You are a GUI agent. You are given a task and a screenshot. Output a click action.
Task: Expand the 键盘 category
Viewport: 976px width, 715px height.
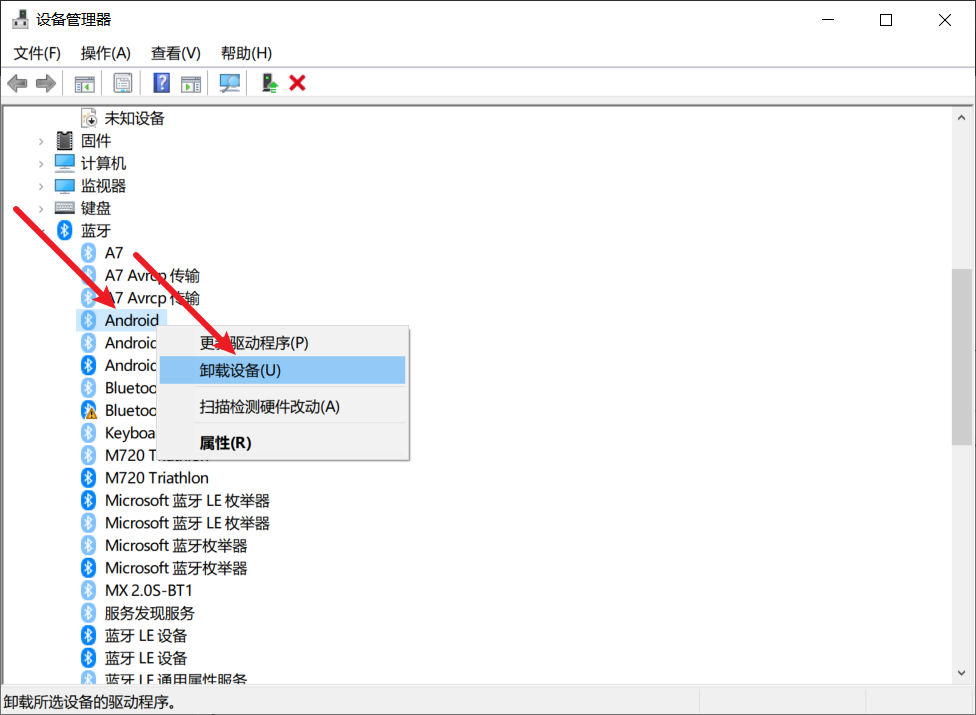(x=41, y=208)
